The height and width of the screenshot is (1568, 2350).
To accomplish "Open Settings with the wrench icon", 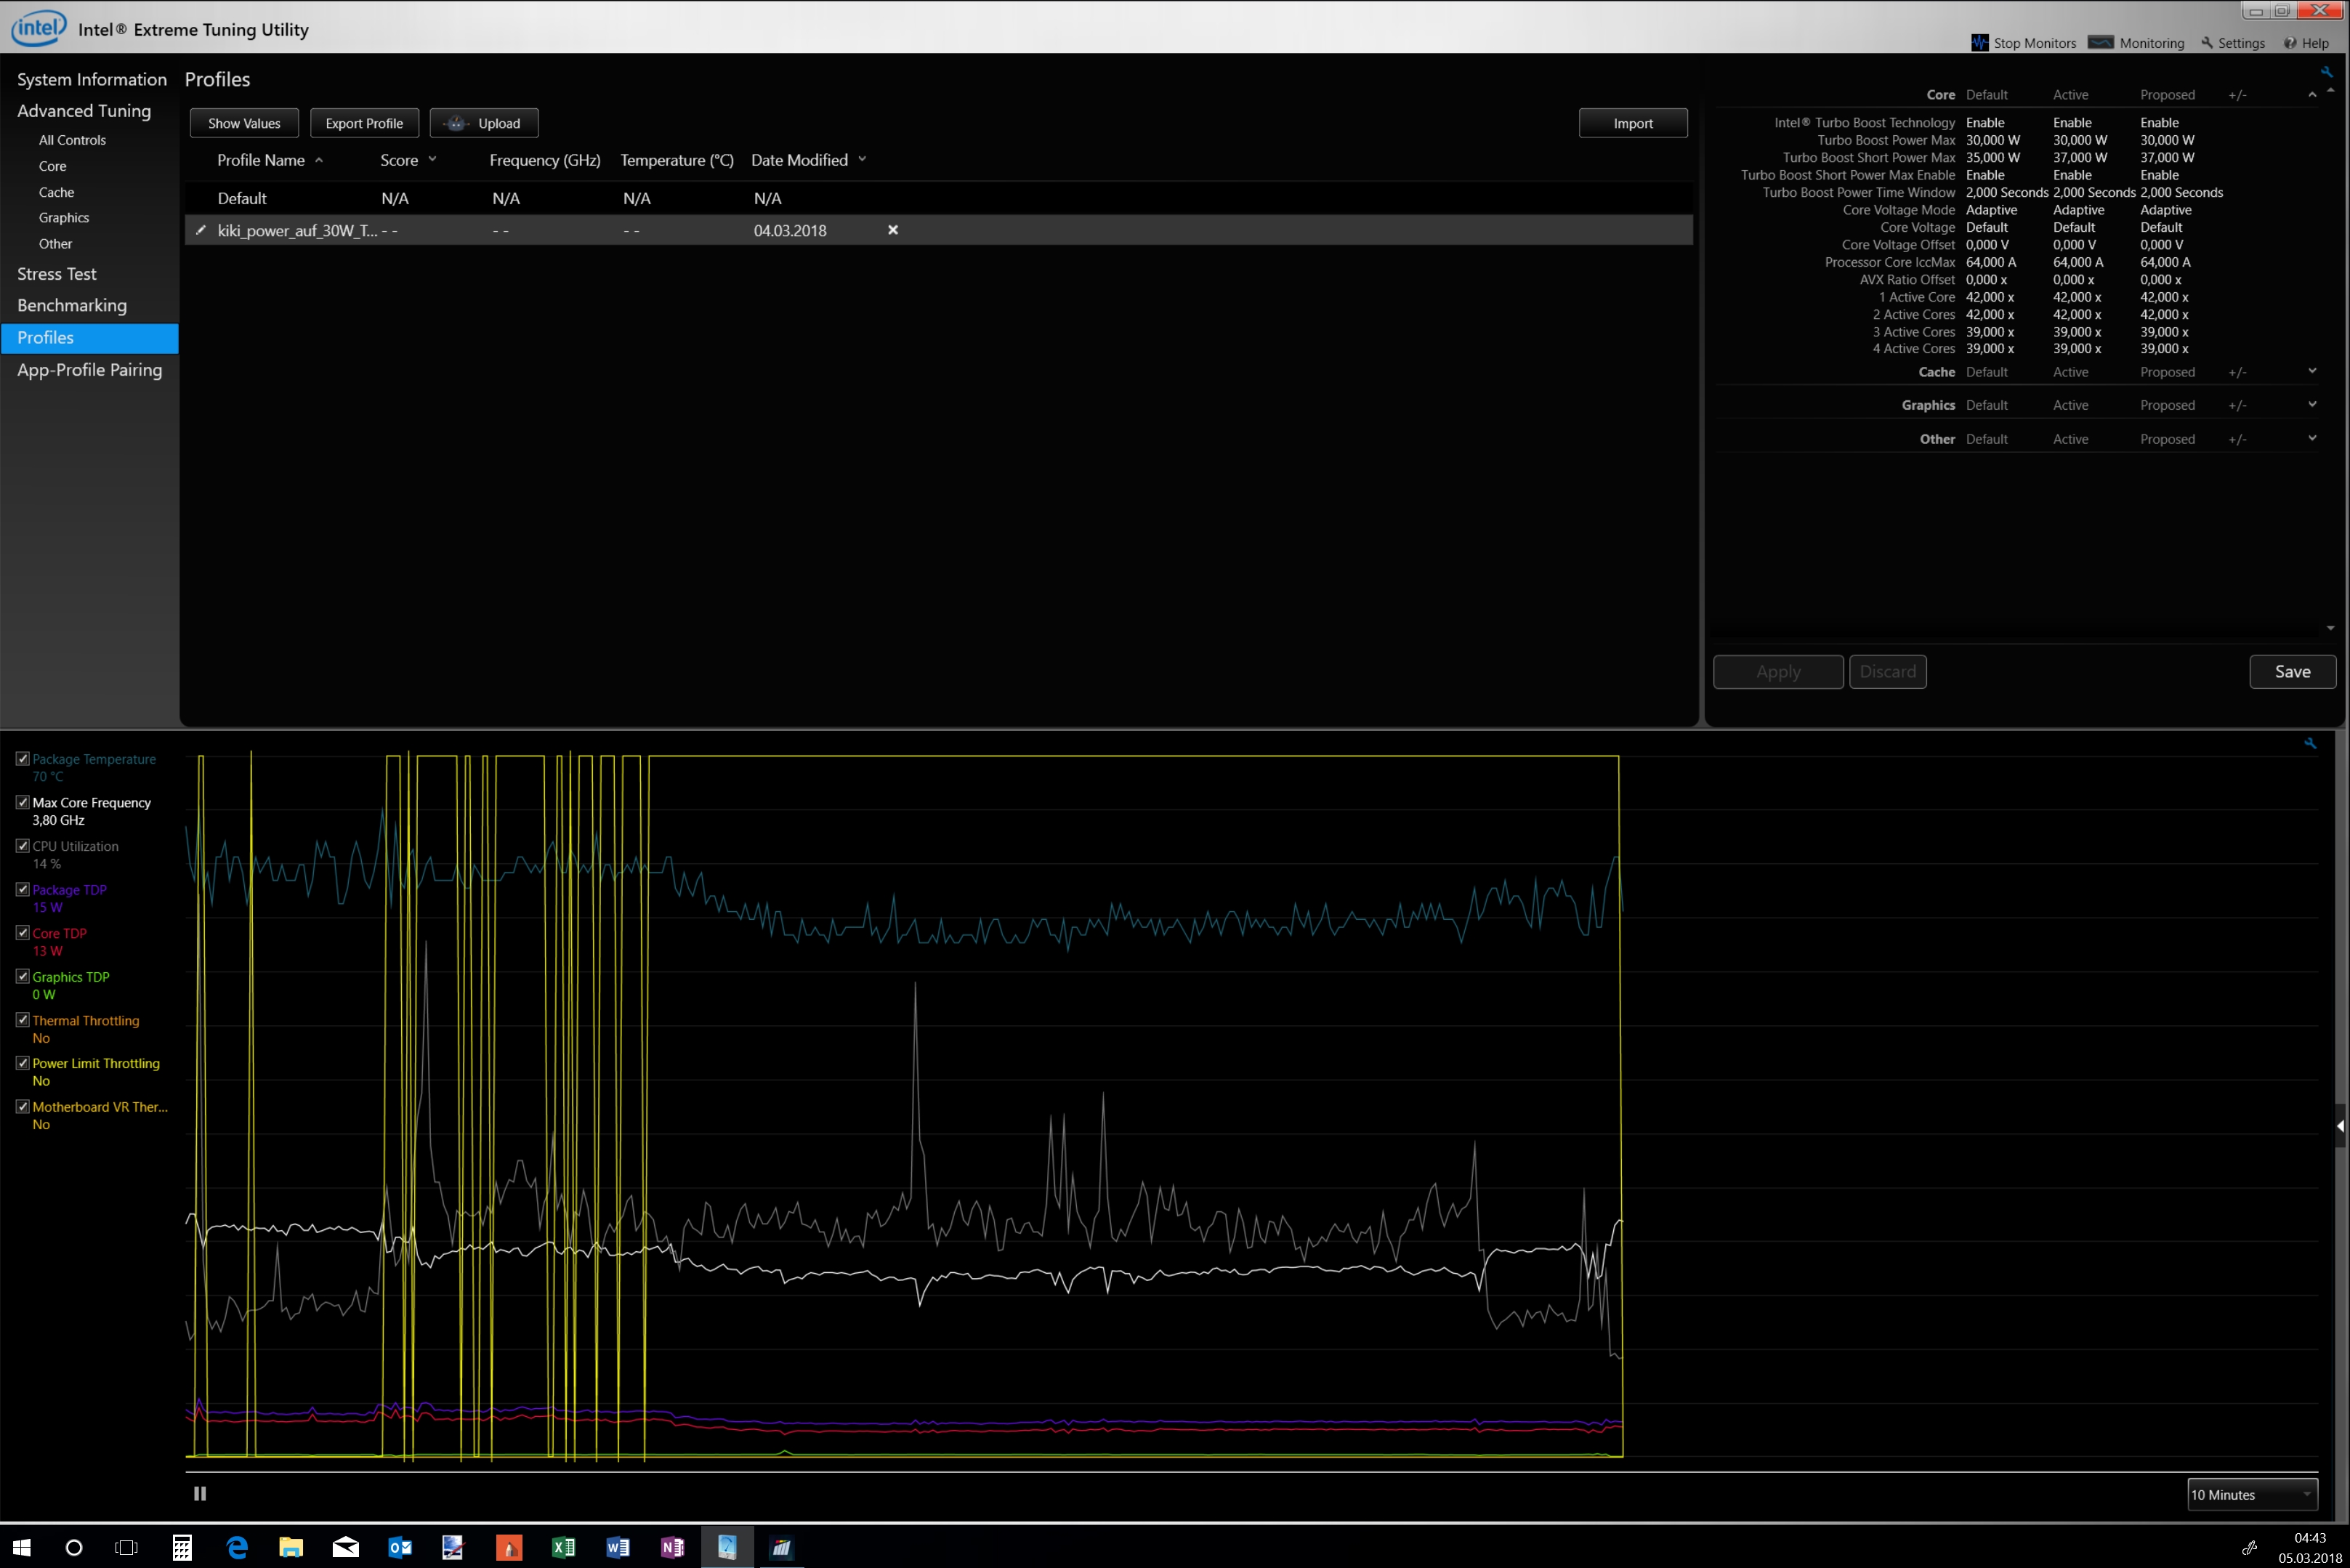I will point(2233,43).
